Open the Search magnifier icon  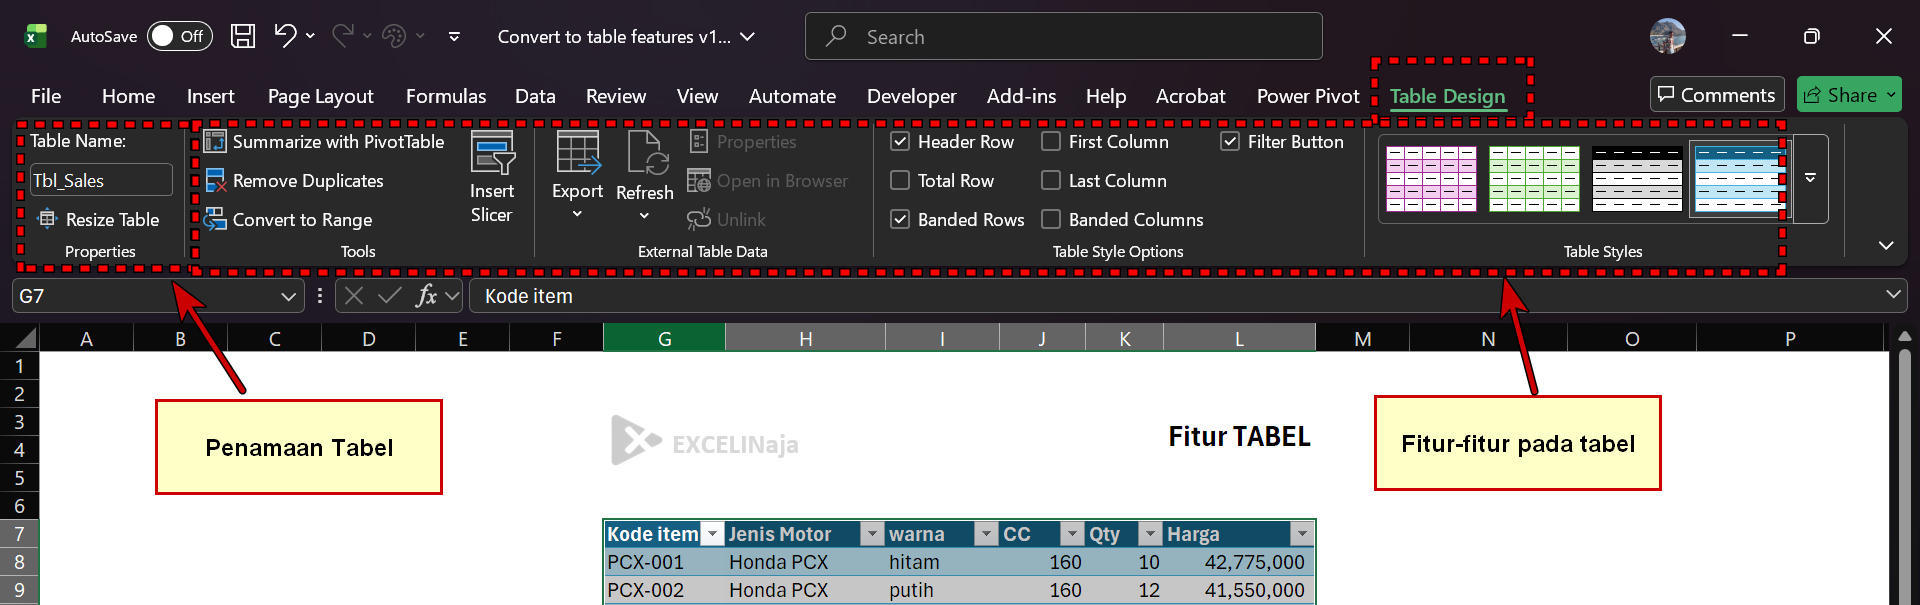click(836, 36)
